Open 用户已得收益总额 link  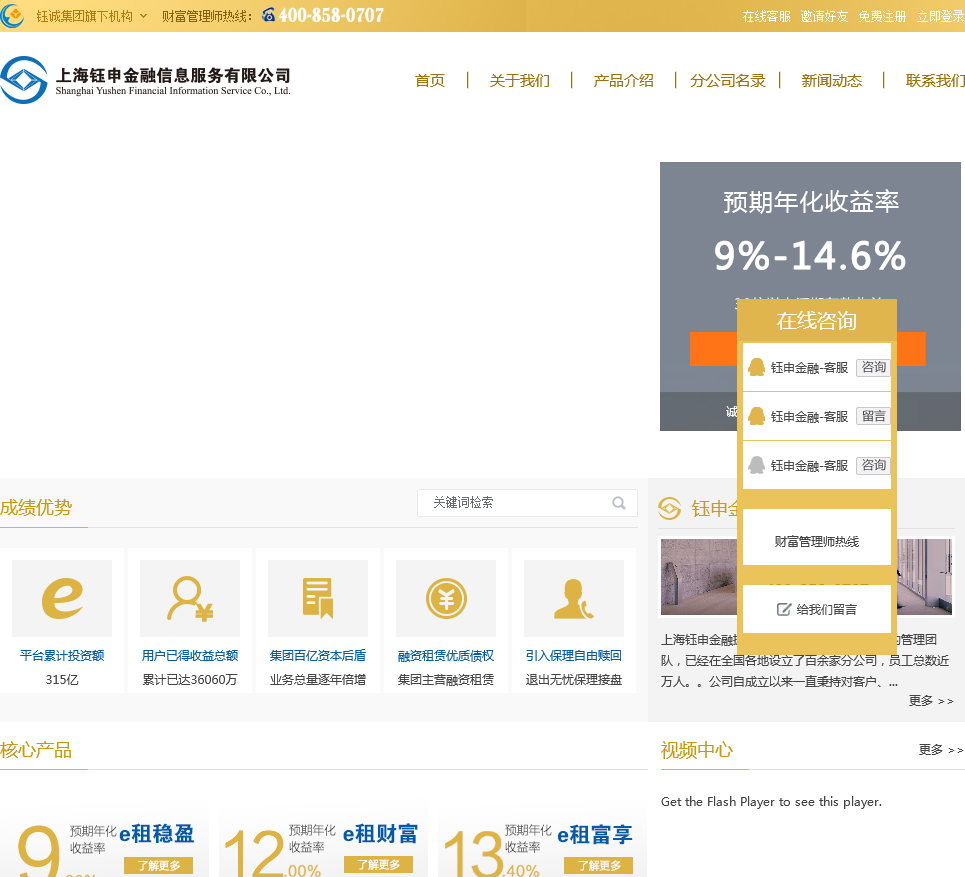tap(190, 656)
